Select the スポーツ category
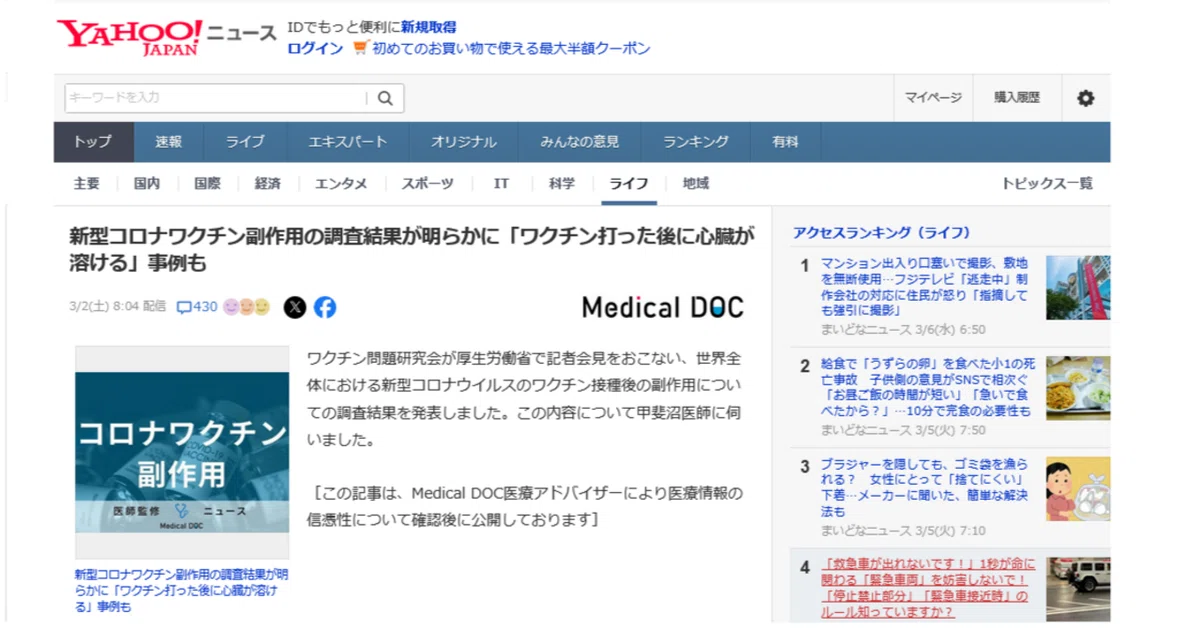Screen dimensions: 1200x628 coord(427,184)
